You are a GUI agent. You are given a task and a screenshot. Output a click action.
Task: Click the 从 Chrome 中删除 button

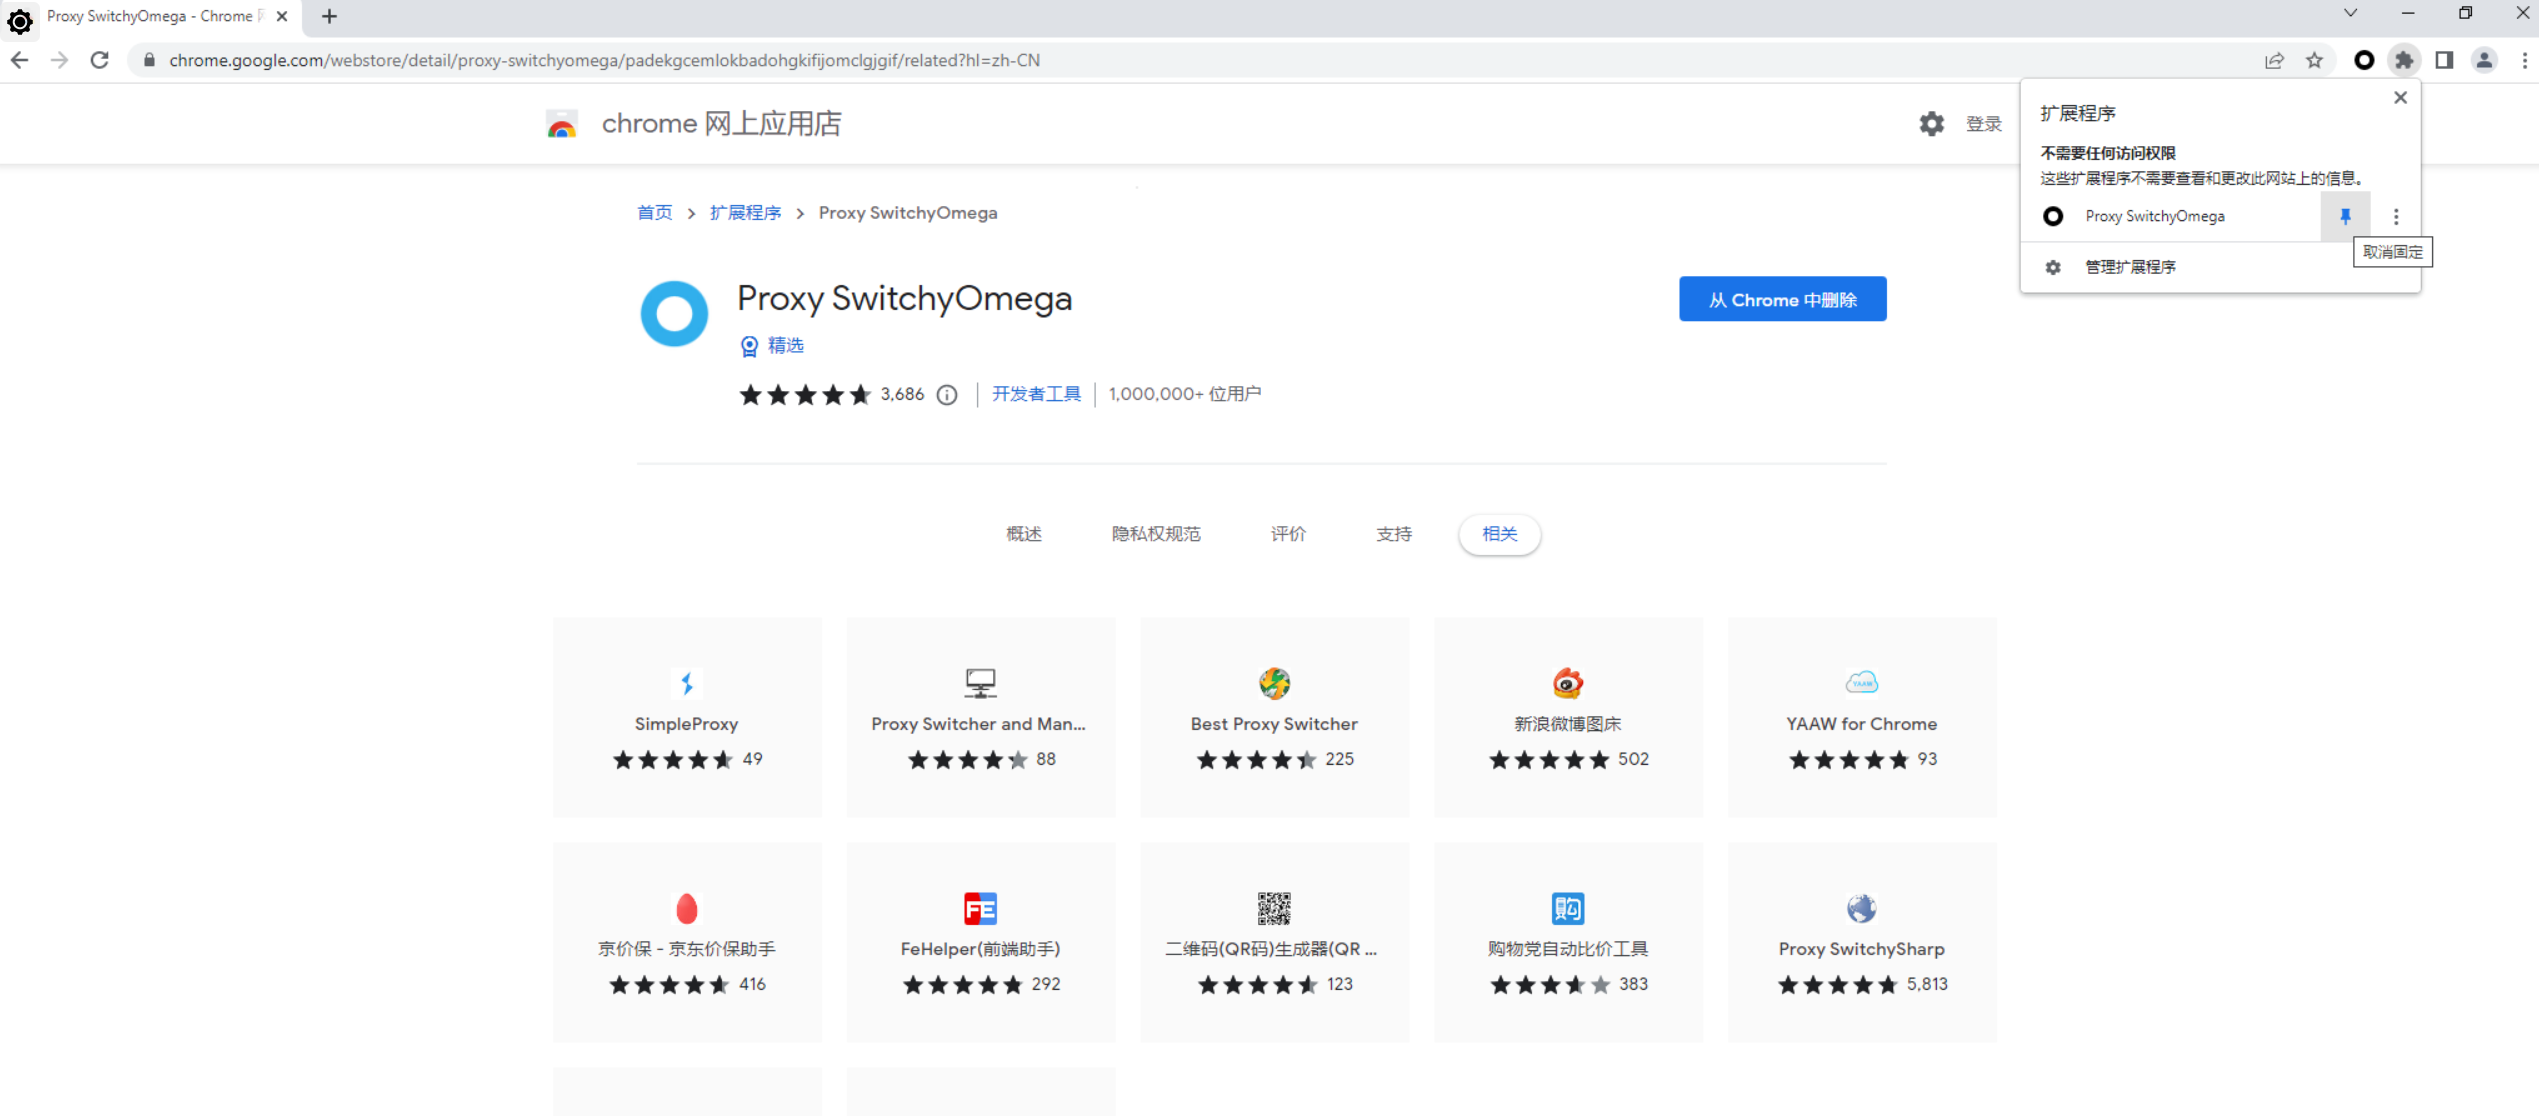coord(1782,299)
